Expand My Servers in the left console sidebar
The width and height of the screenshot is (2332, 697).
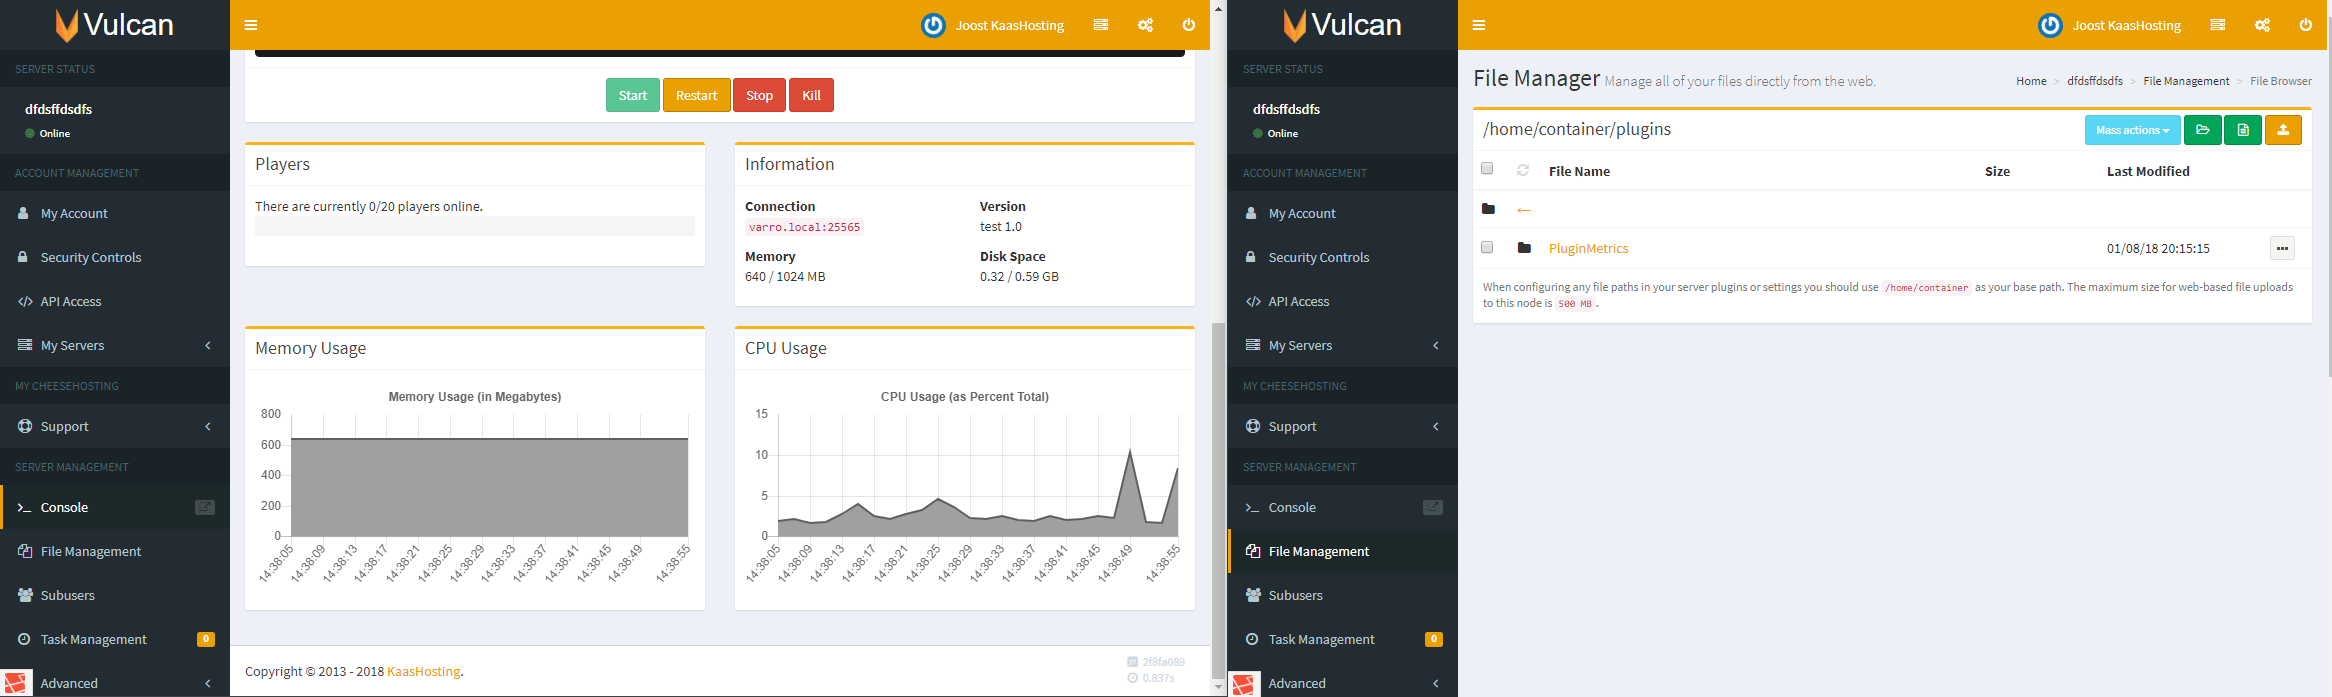pos(115,345)
